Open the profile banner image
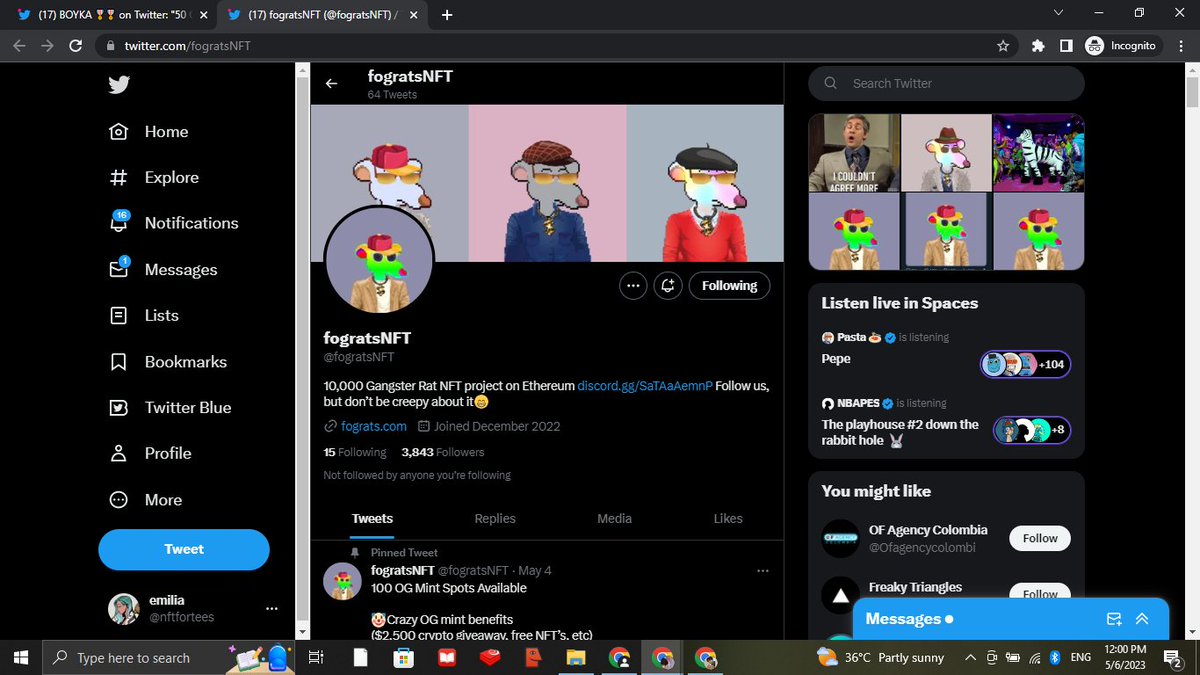This screenshot has height=675, width=1200. click(547, 183)
